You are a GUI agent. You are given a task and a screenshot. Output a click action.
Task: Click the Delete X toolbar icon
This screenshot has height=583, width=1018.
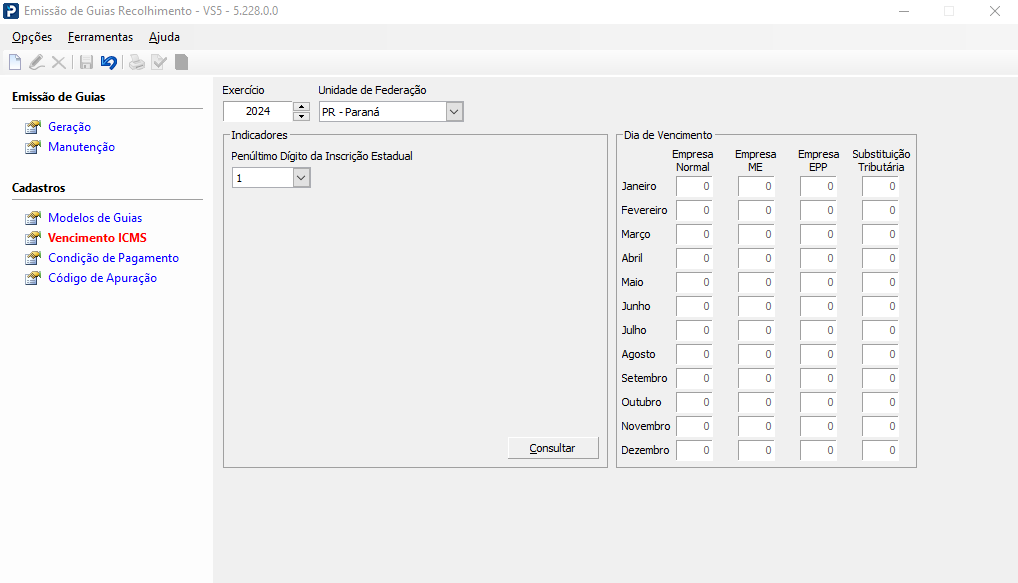pyautogui.click(x=58, y=62)
